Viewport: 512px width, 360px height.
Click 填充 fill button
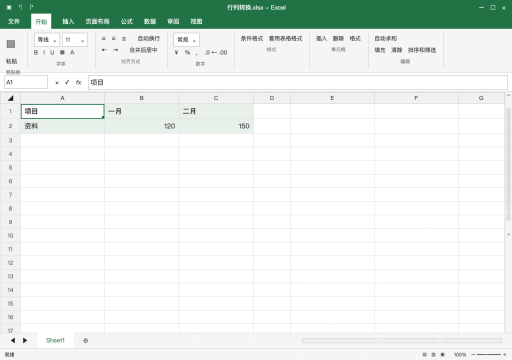(380, 50)
